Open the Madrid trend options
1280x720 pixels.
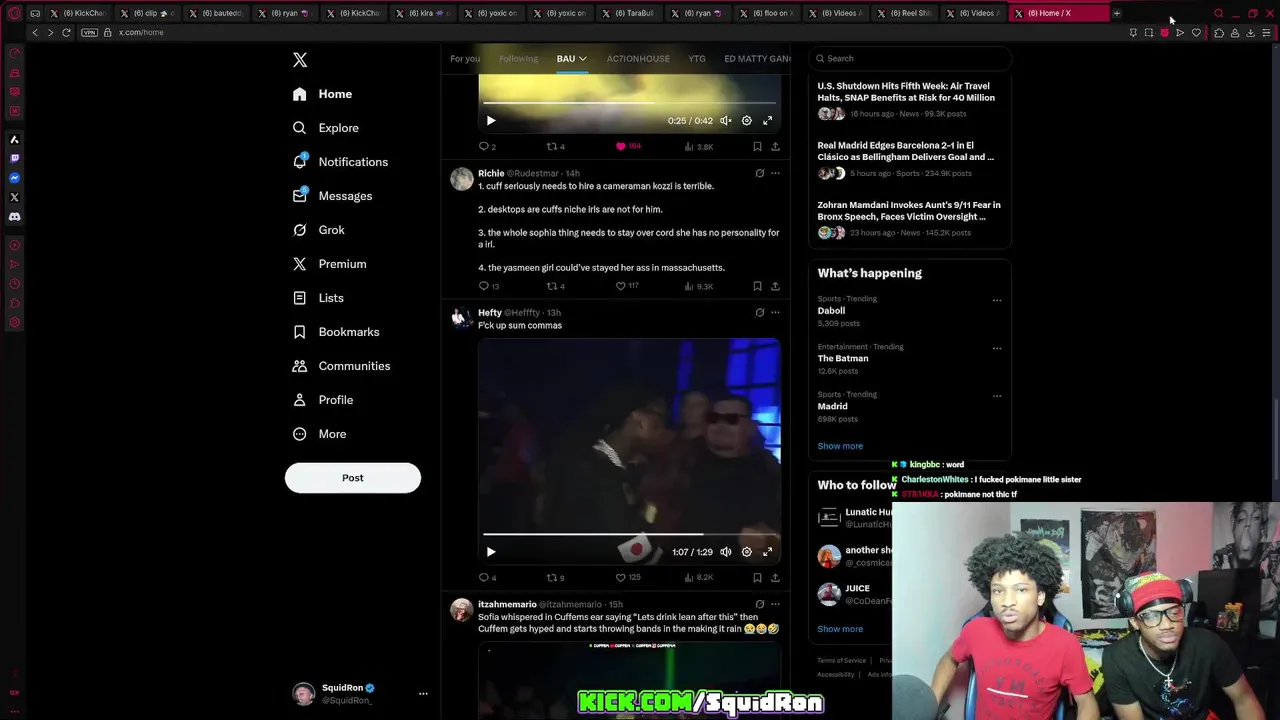pos(996,396)
